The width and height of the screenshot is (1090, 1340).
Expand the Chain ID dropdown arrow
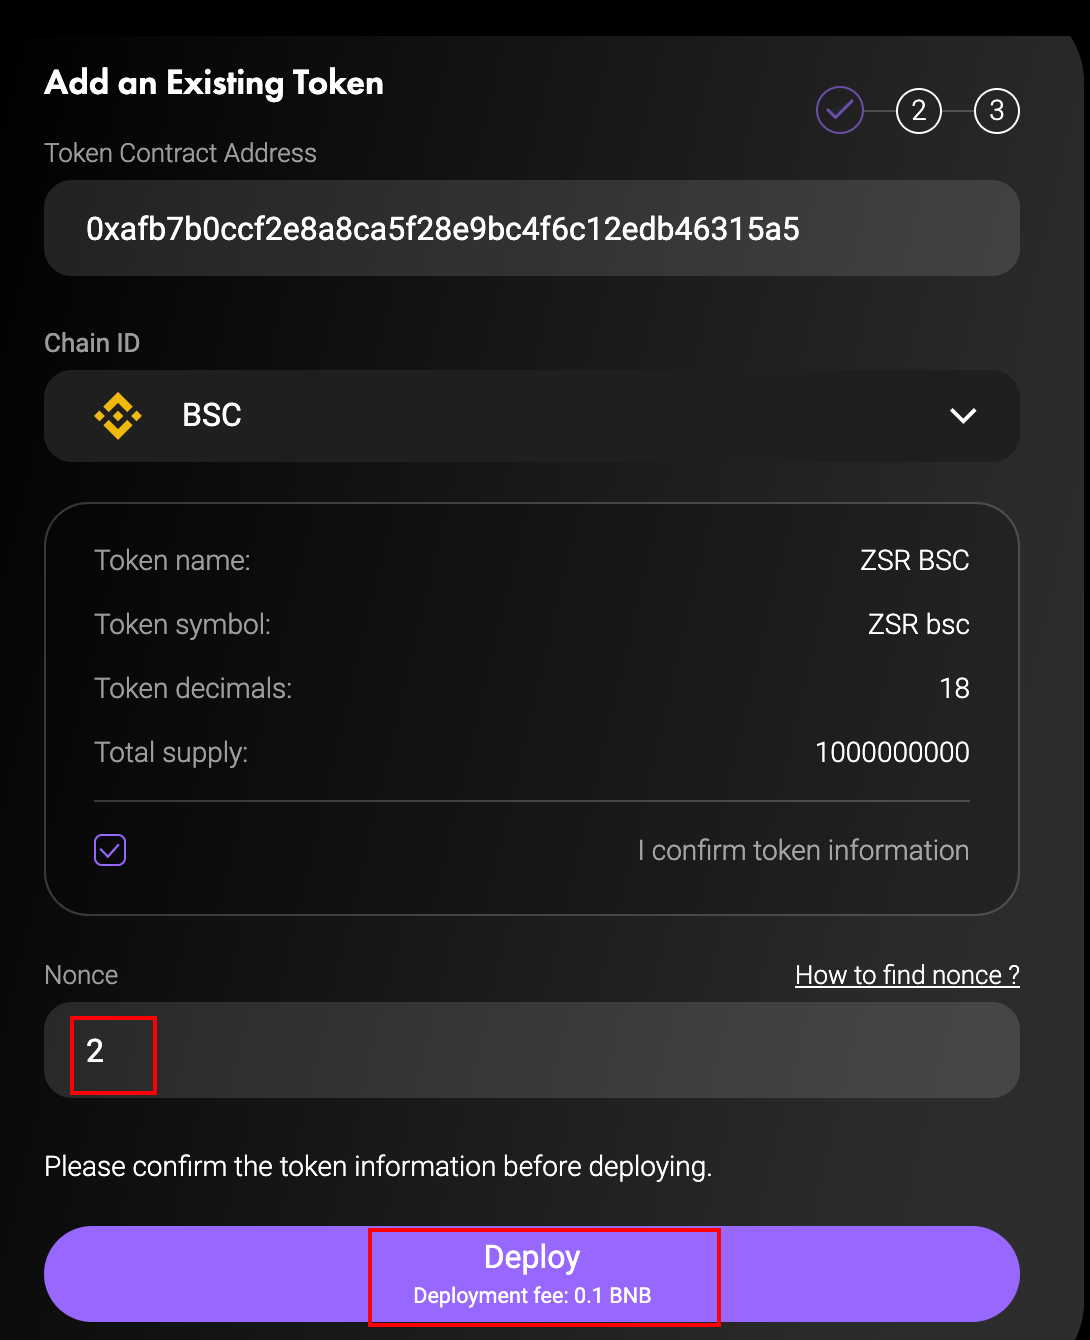963,416
